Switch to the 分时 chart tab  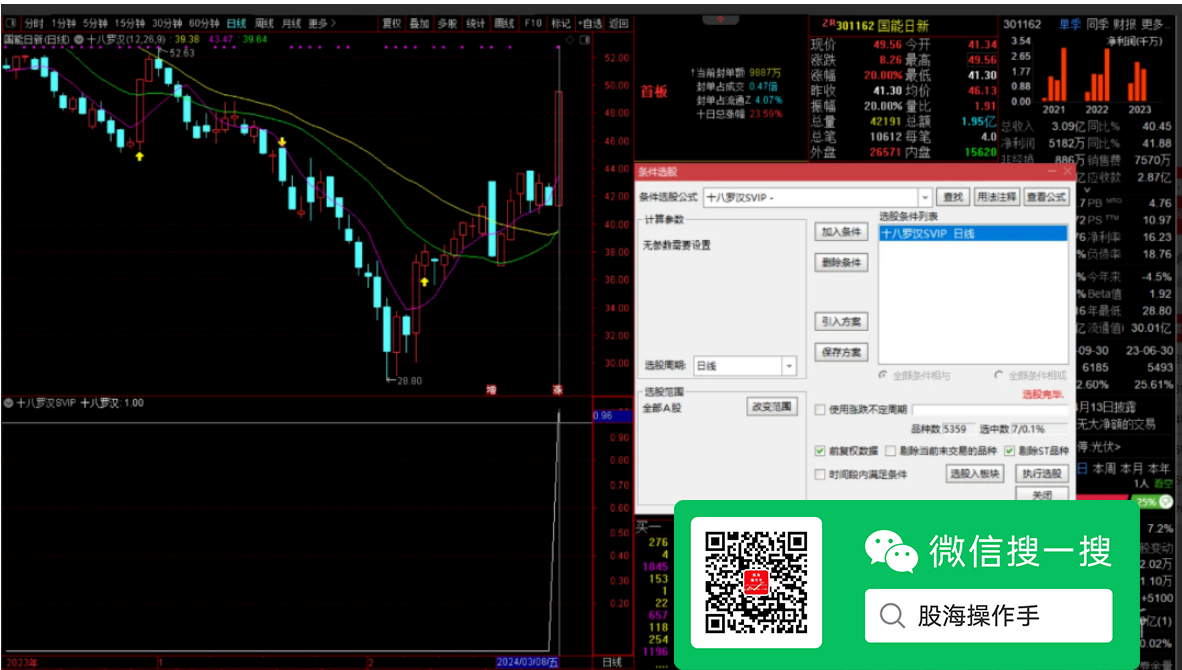click(34, 23)
